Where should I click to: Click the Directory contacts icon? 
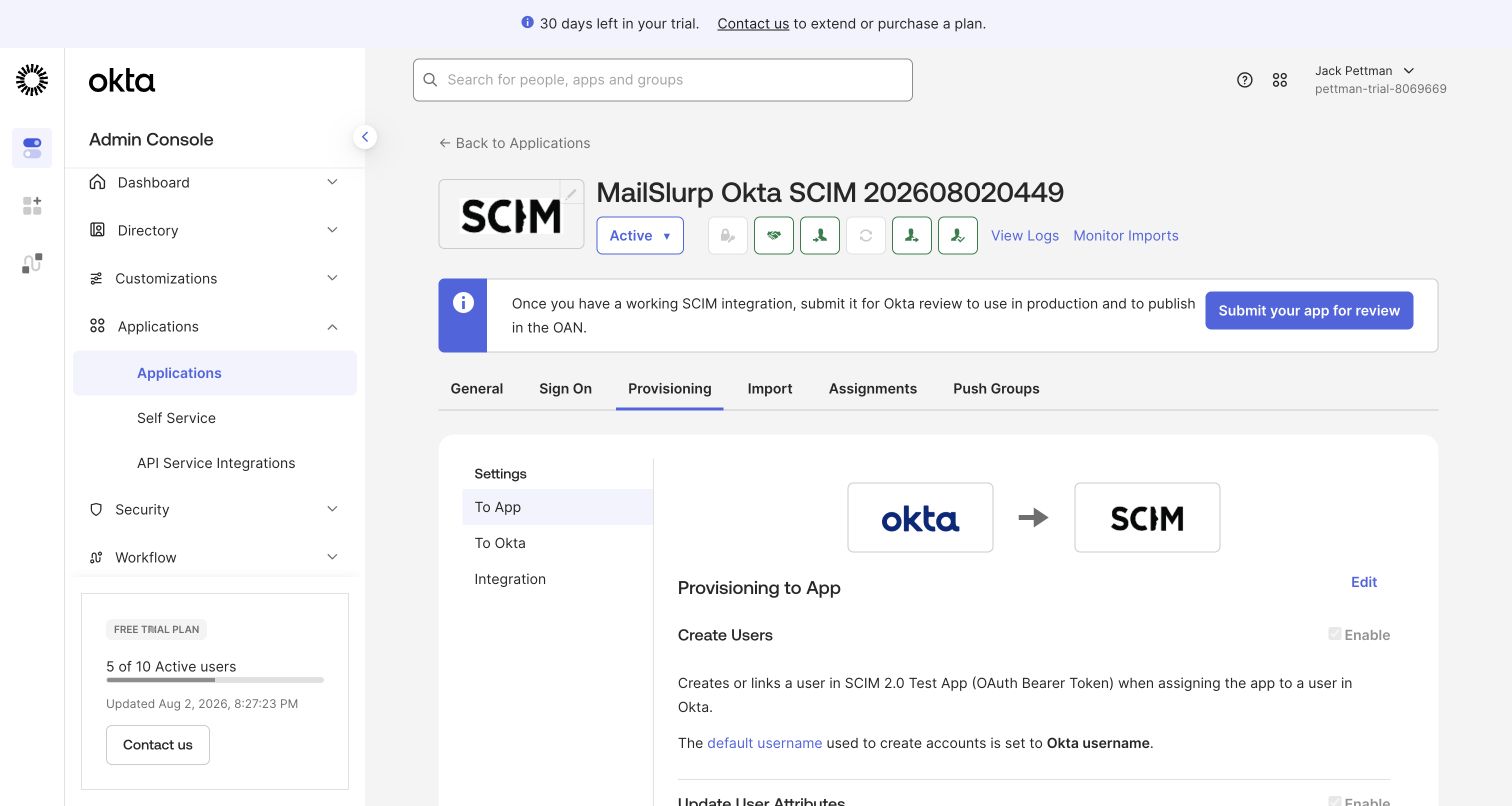(97, 230)
